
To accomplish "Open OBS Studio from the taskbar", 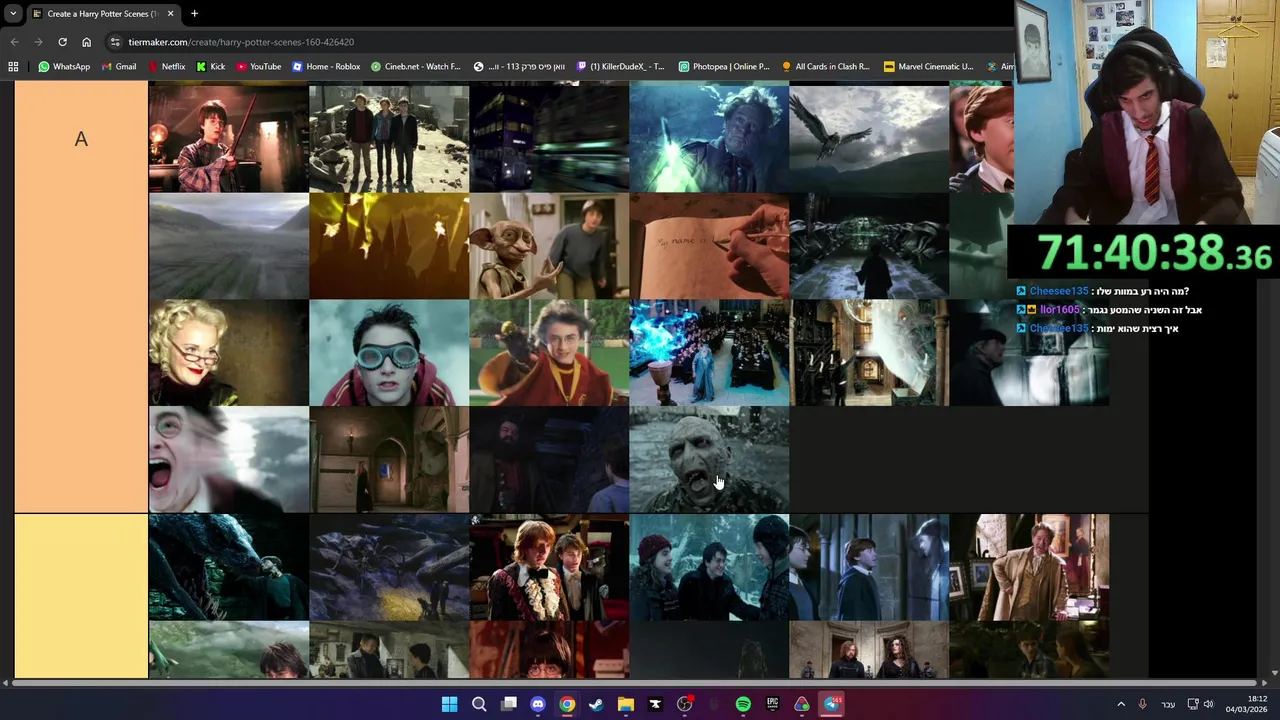I will click(x=685, y=704).
